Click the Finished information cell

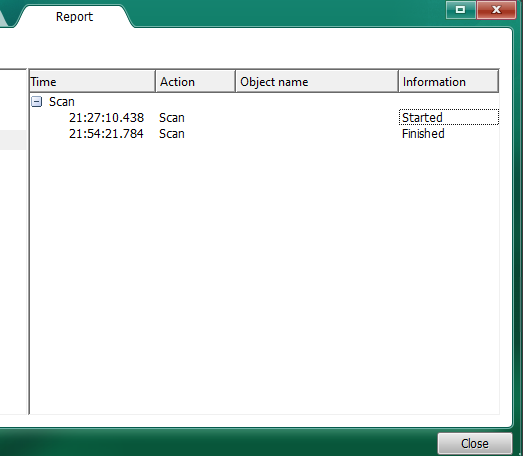coord(423,134)
